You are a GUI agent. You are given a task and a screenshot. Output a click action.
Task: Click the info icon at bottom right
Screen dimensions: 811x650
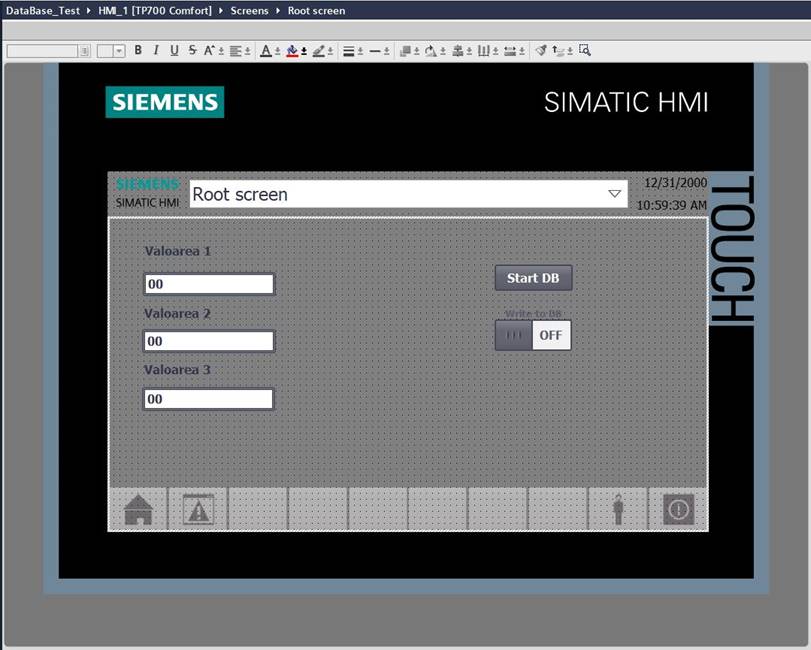(678, 510)
